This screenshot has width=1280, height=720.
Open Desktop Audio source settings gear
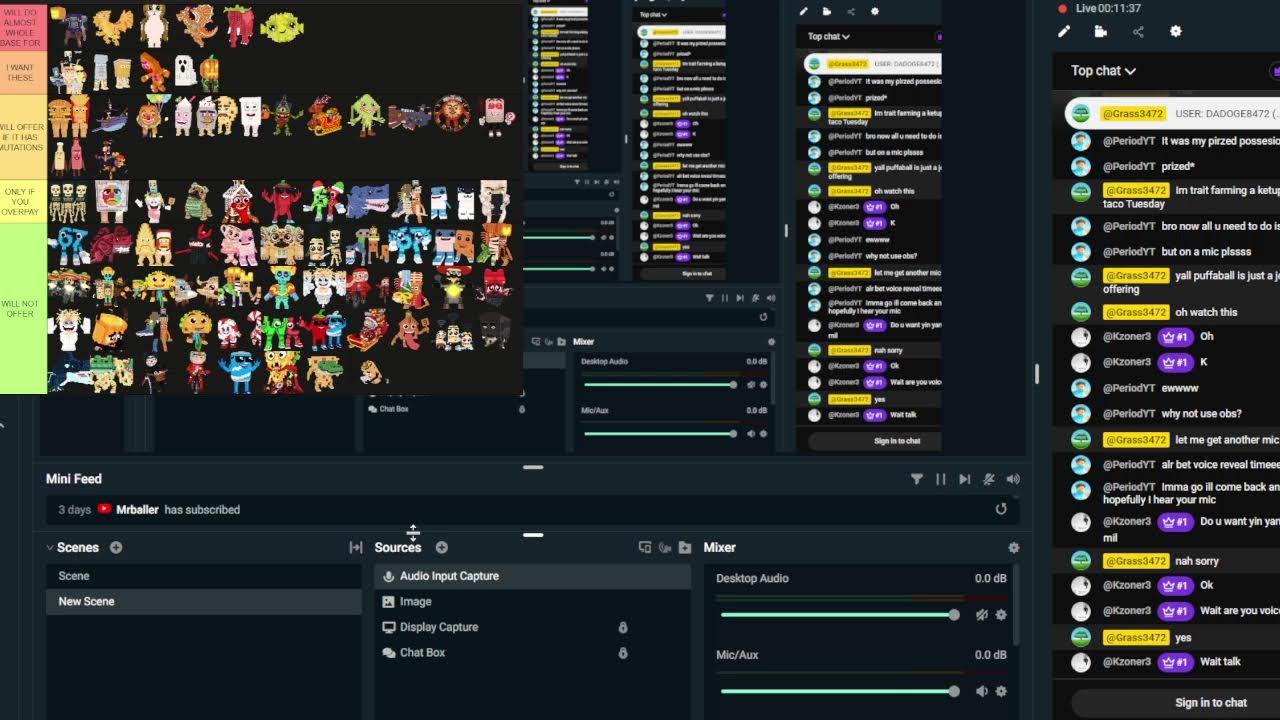[1001, 615]
